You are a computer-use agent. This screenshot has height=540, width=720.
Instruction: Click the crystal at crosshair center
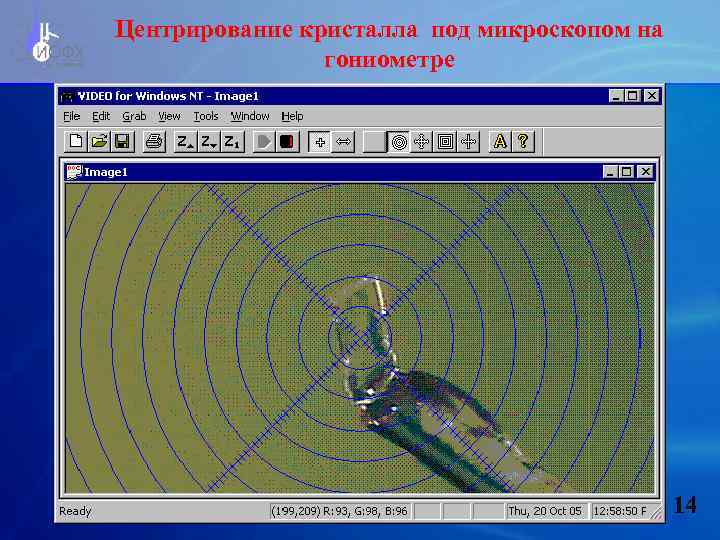(360, 338)
